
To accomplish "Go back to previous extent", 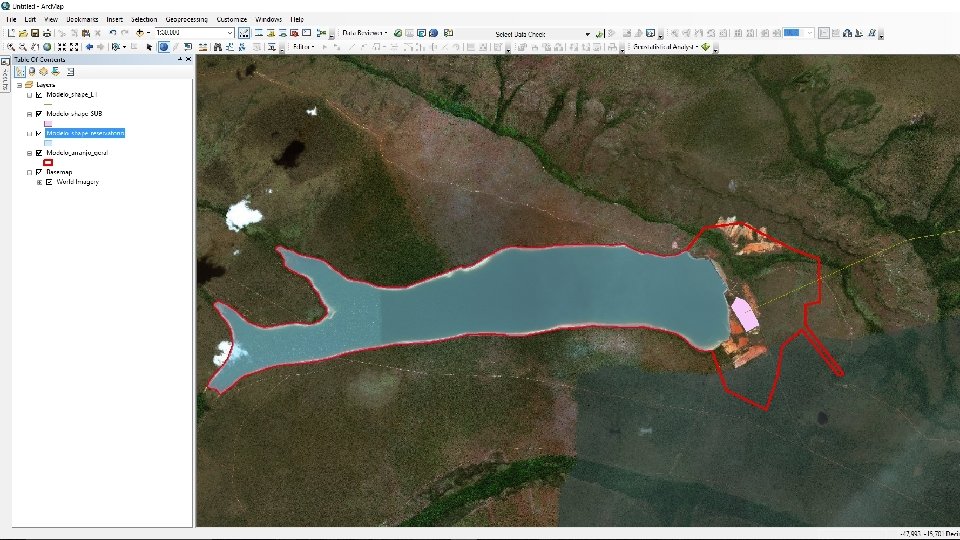I will click(89, 47).
